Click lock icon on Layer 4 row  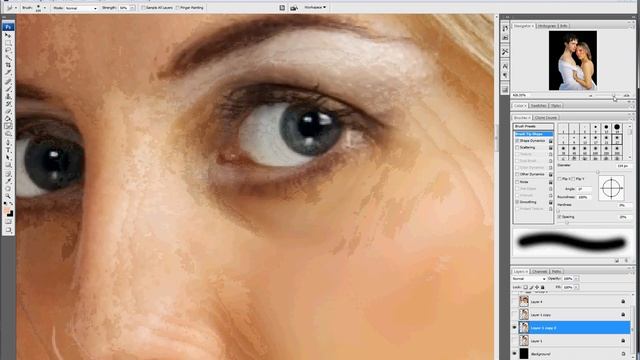[623, 302]
